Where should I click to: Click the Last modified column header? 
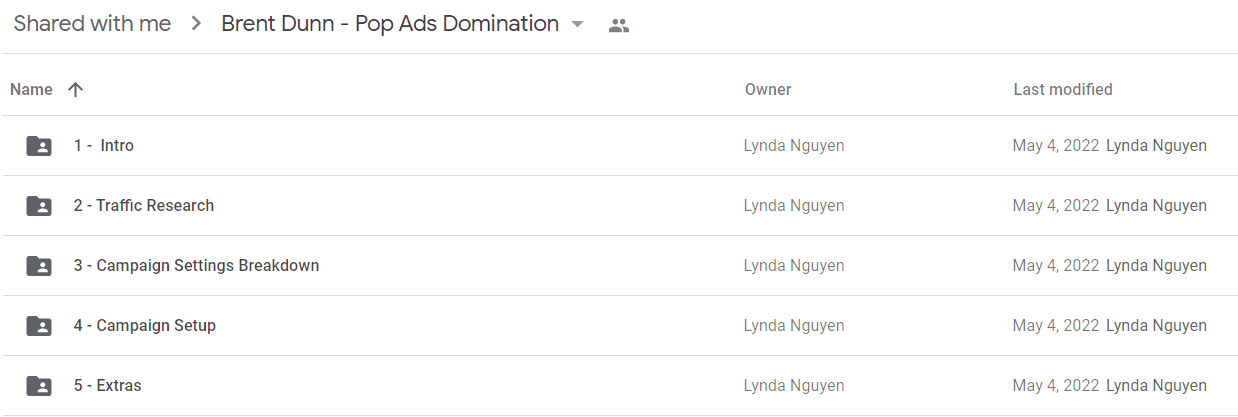[1063, 89]
